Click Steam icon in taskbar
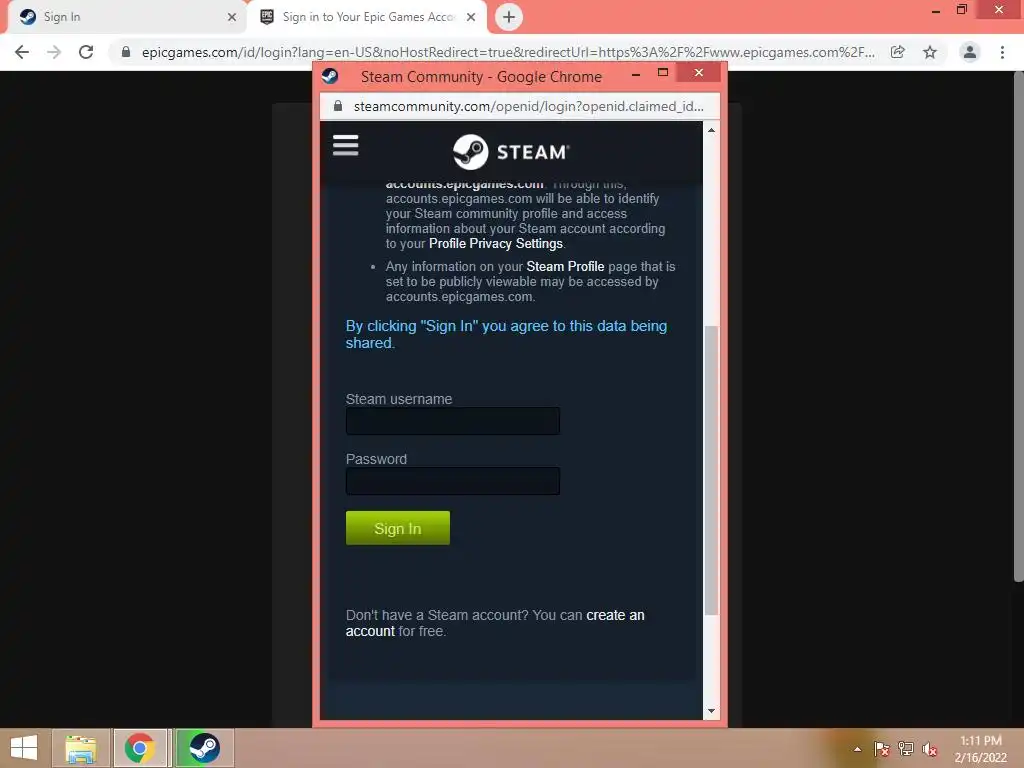Screen dimensions: 1024x768 tap(204, 748)
